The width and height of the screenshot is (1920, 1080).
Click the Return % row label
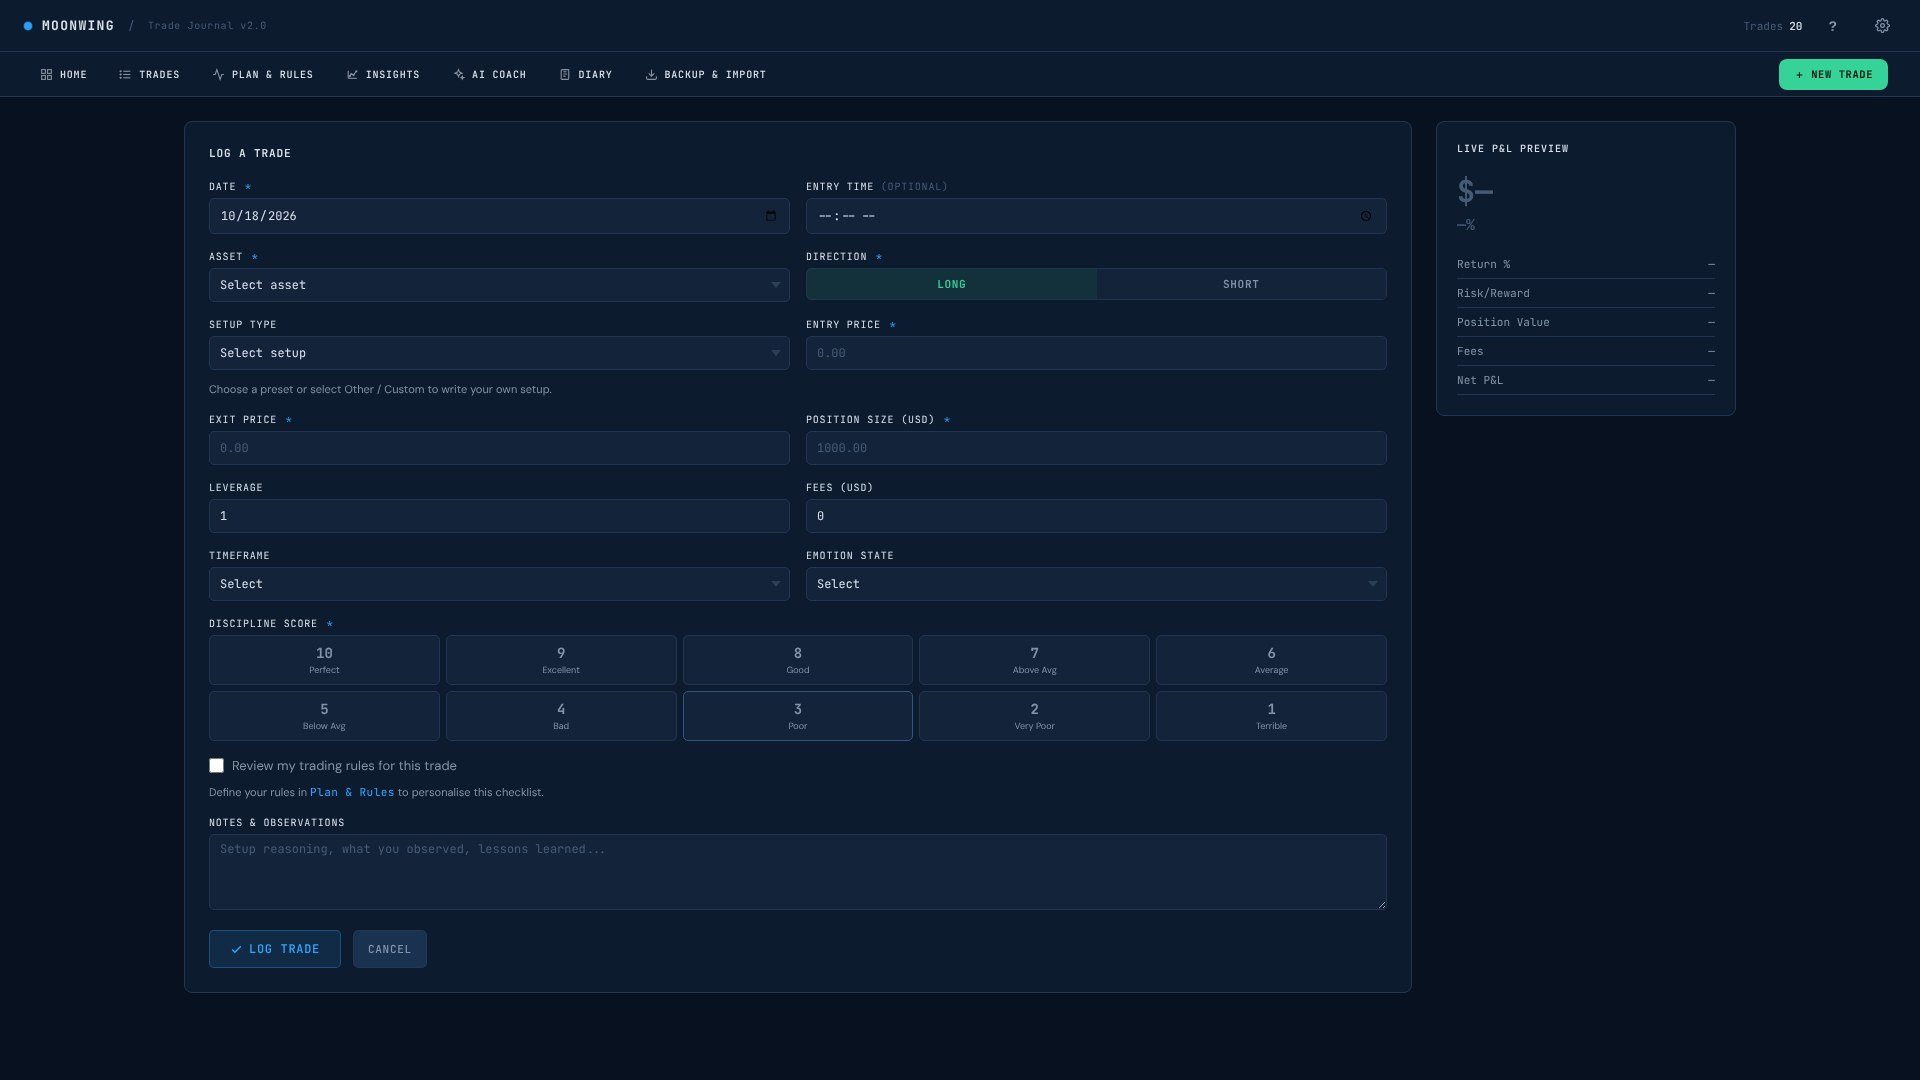1484,265
